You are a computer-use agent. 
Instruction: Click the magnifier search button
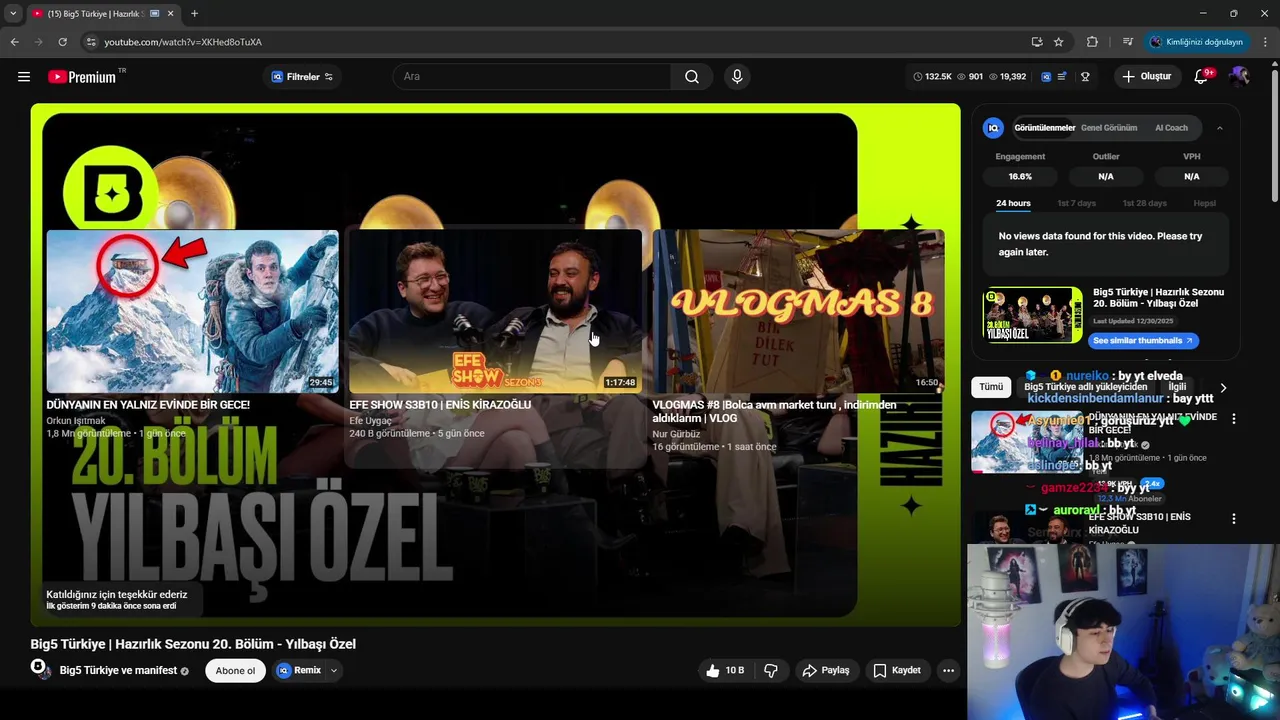692,77
